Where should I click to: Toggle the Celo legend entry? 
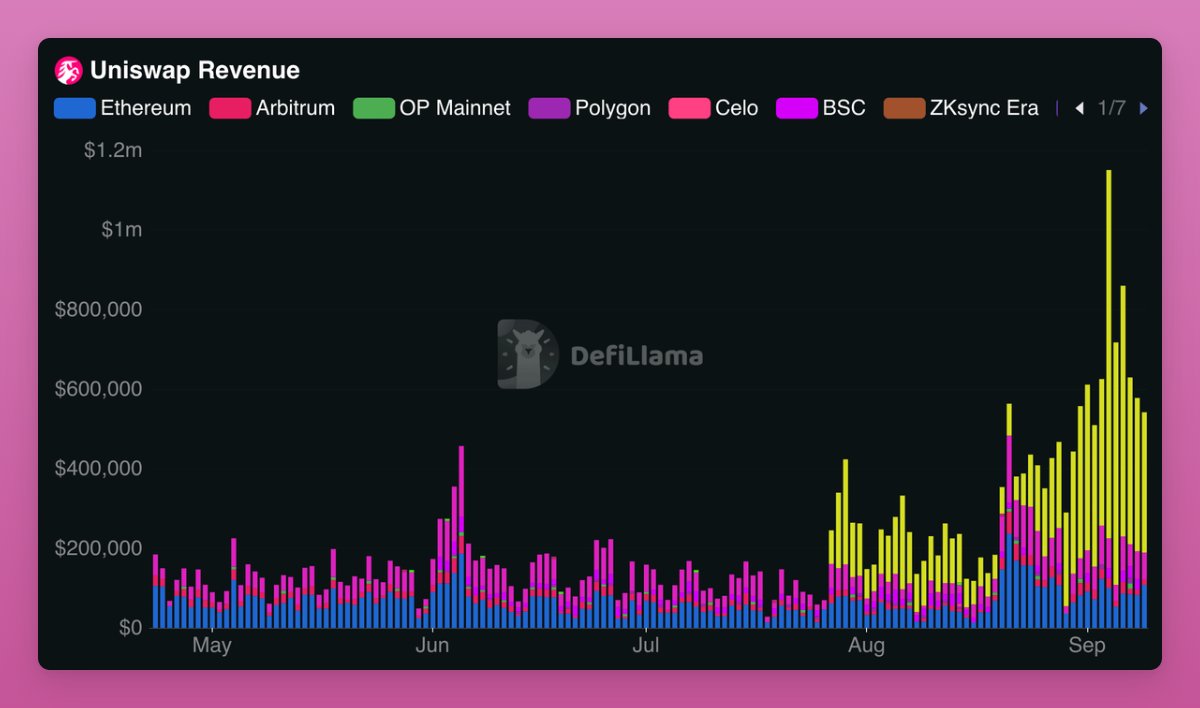point(713,108)
